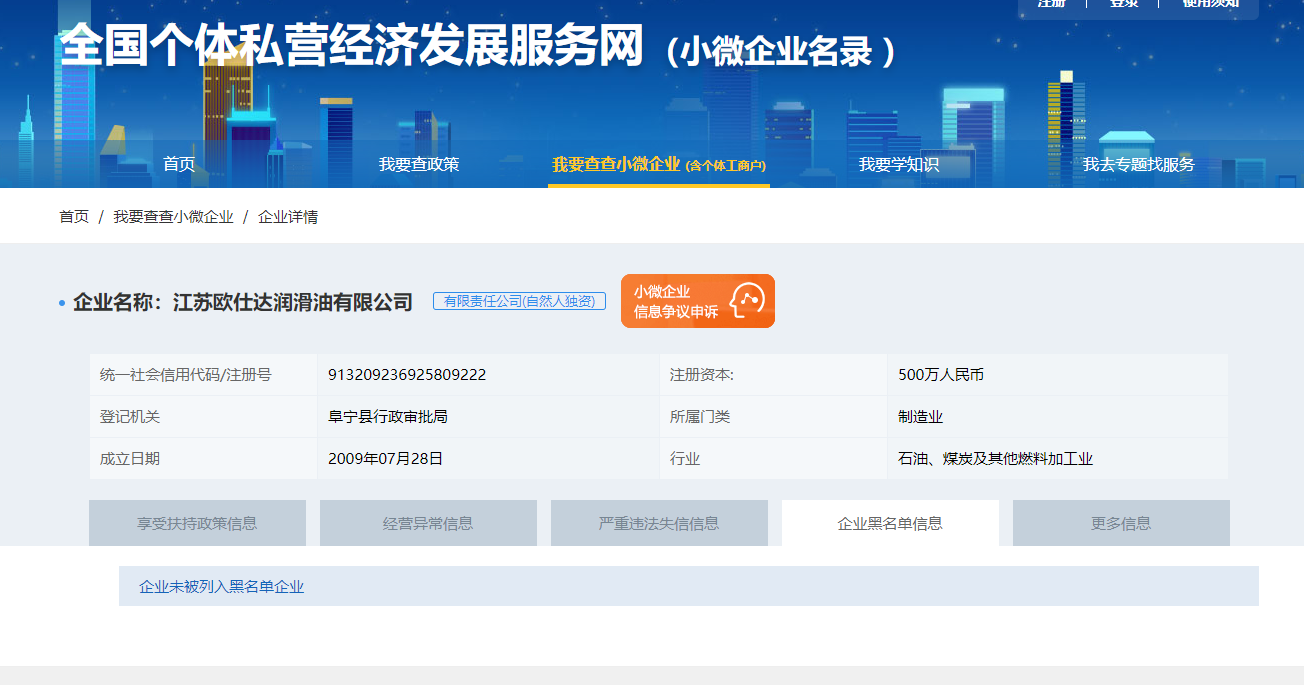Click 企业详情 in the breadcrumb
1304x685 pixels.
tap(288, 217)
